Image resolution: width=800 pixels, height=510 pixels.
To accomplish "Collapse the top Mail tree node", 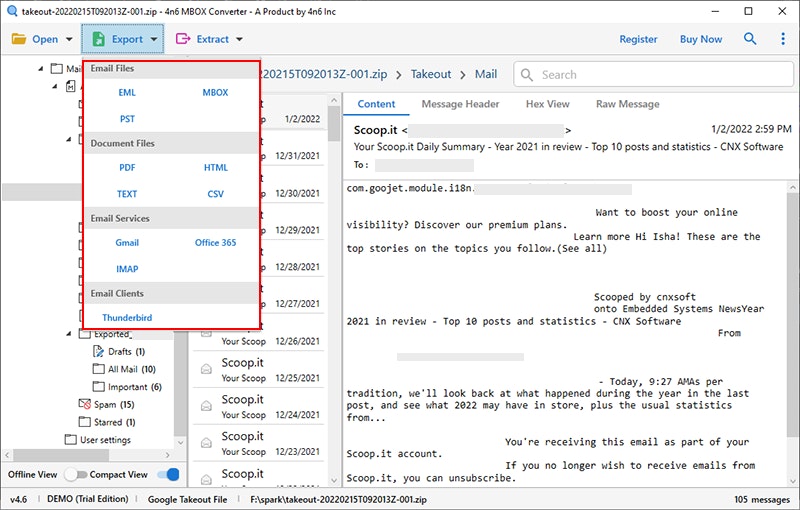I will 41,68.
